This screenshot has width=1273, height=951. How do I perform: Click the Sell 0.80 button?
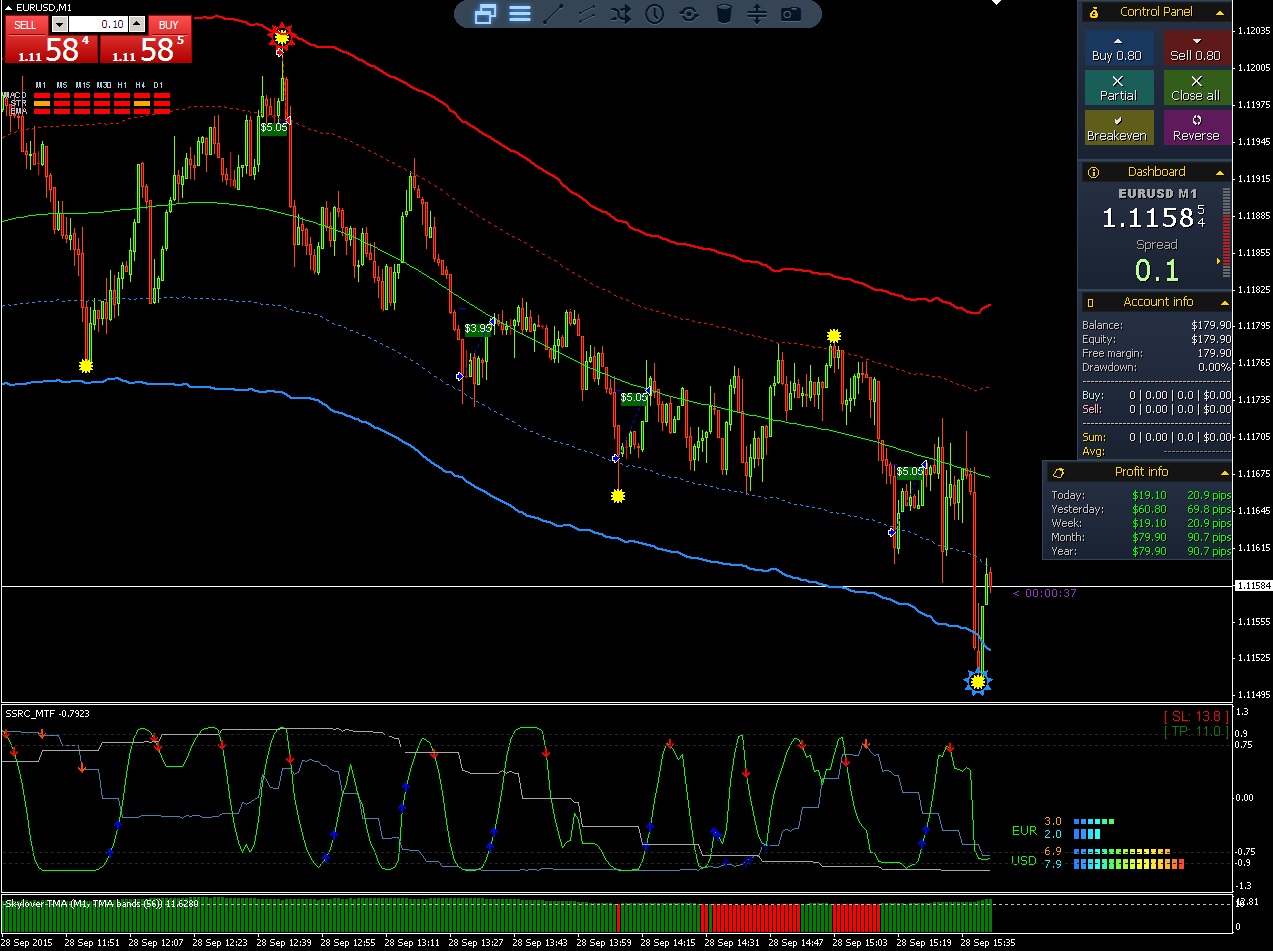(x=1196, y=48)
